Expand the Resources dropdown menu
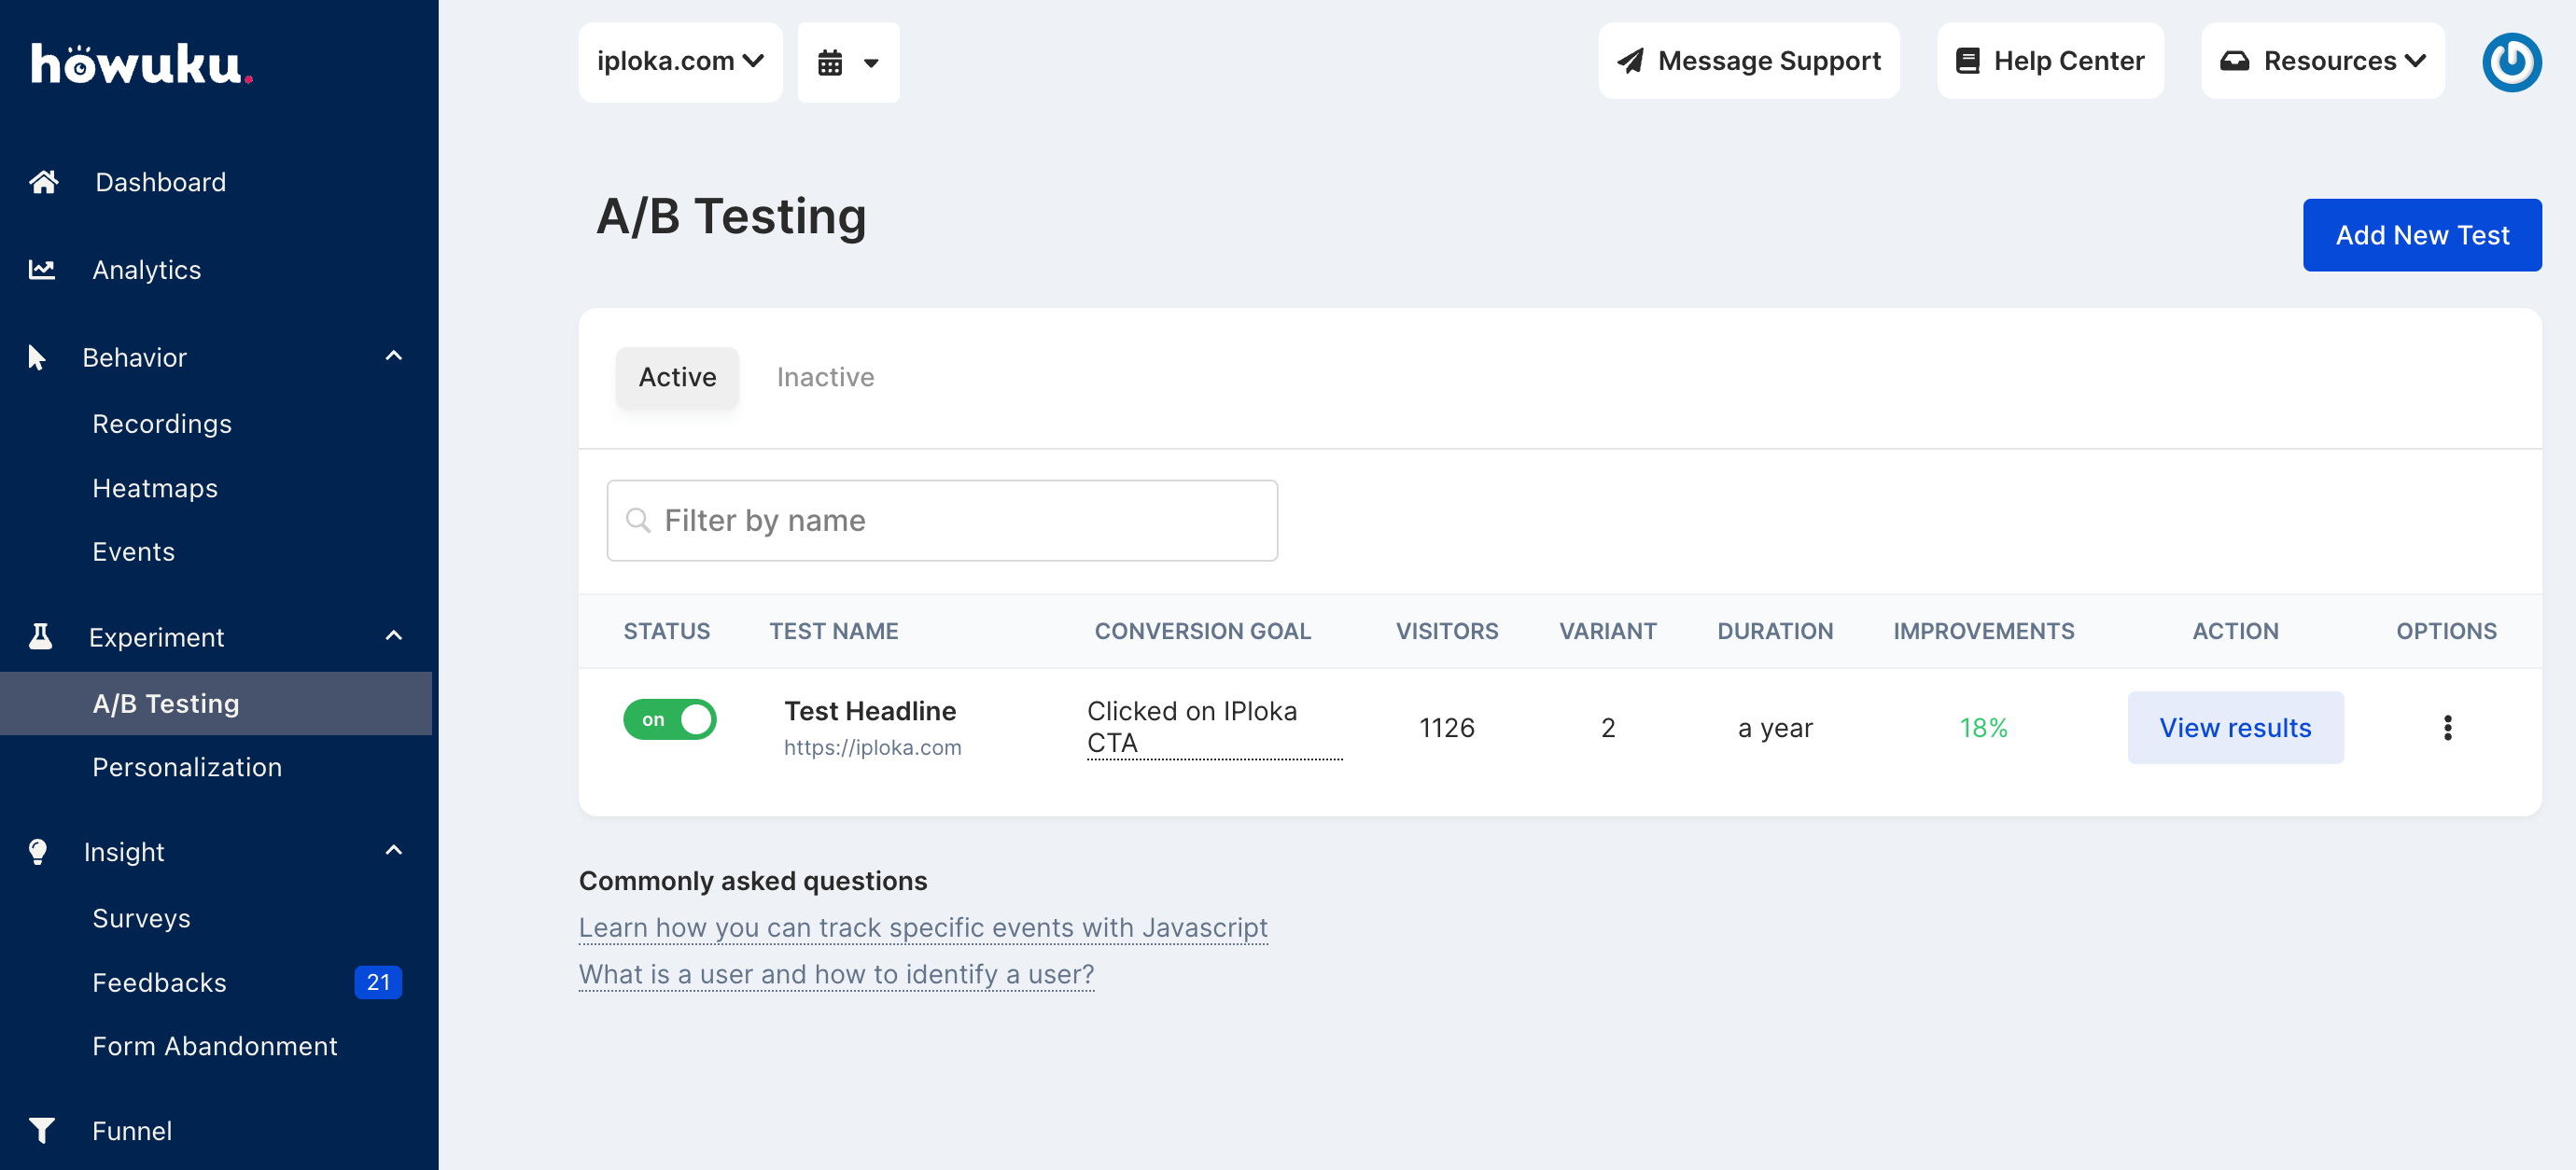2576x1170 pixels. pyautogui.click(x=2322, y=62)
